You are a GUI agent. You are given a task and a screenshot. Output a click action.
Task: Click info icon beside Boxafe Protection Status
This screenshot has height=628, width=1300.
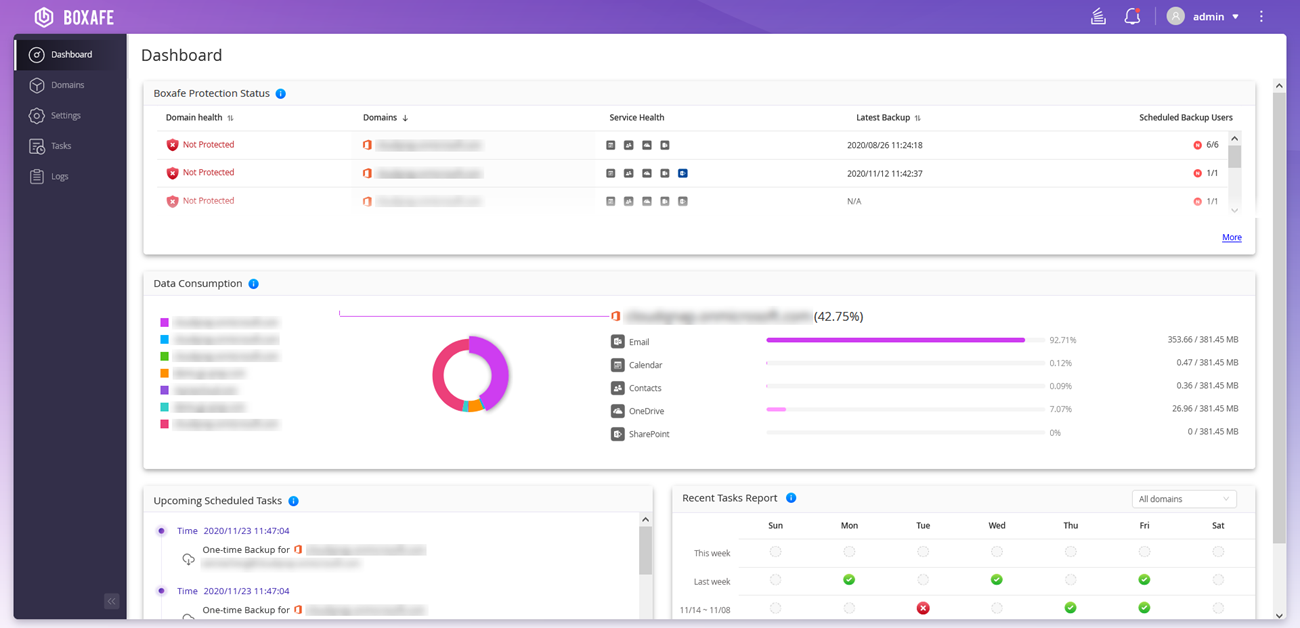281,94
